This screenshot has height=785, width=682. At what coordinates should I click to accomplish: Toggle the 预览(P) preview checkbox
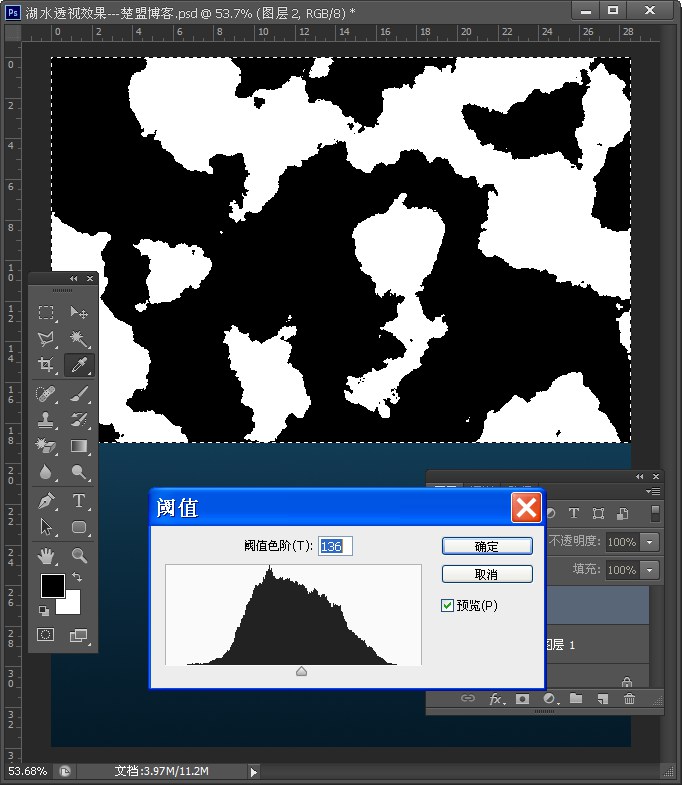[447, 606]
